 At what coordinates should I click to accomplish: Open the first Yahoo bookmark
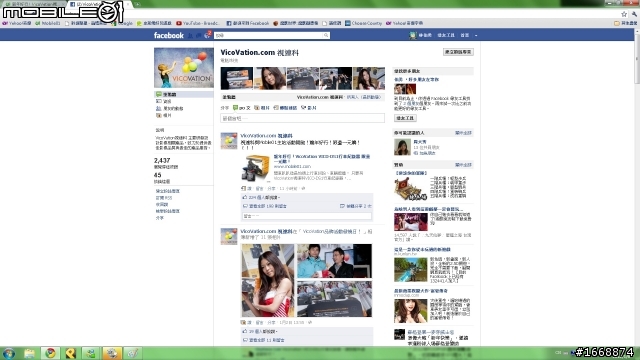click(x=17, y=23)
